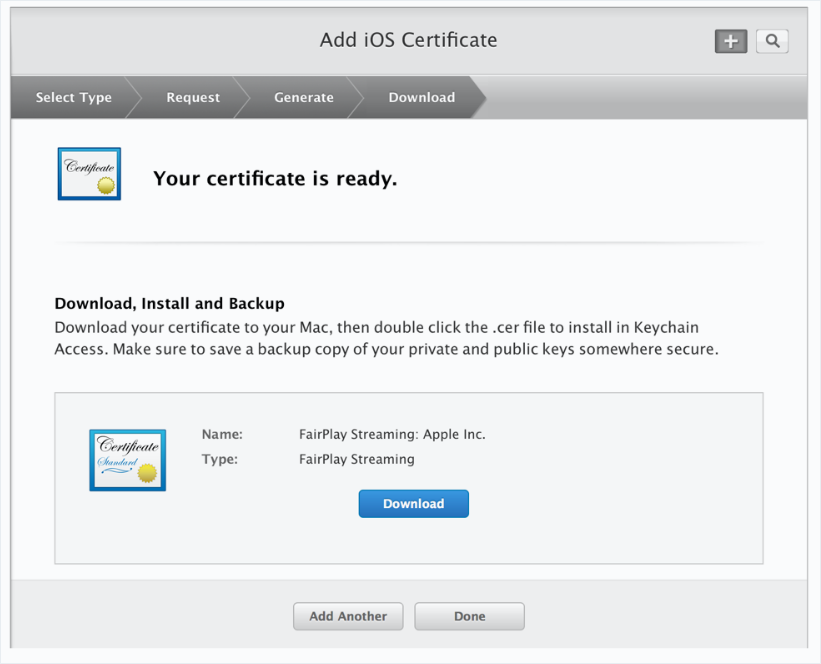Viewport: 821px width, 664px height.
Task: Go to the Request step
Action: (193, 97)
